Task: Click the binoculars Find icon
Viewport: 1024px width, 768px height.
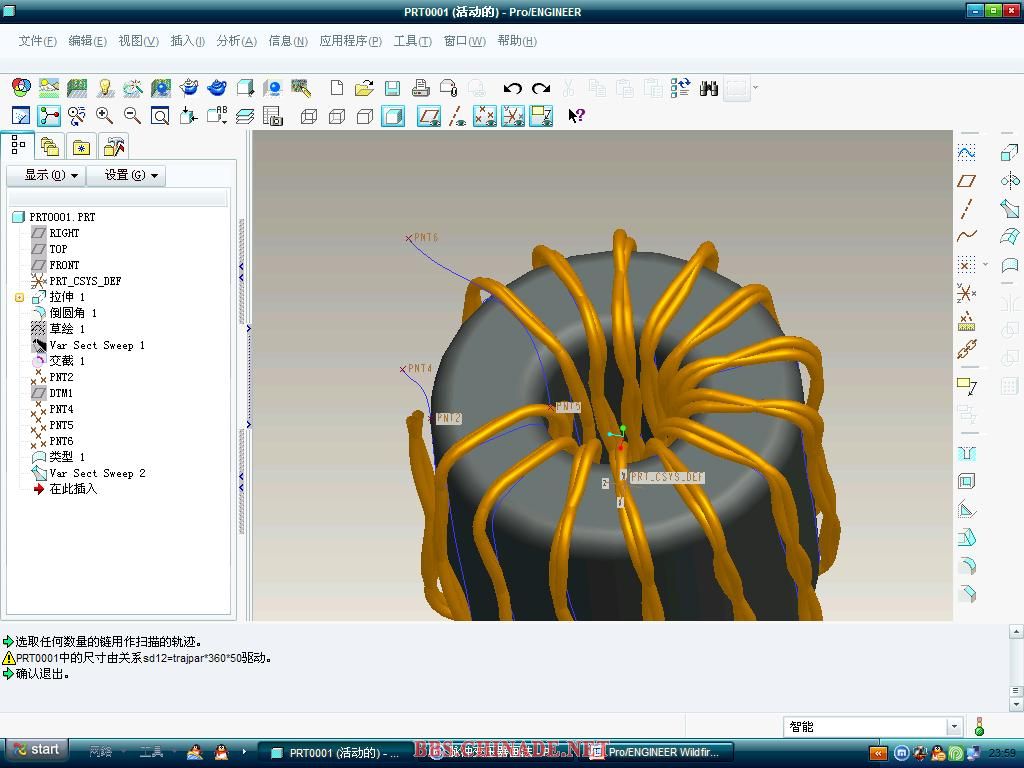Action: [709, 88]
